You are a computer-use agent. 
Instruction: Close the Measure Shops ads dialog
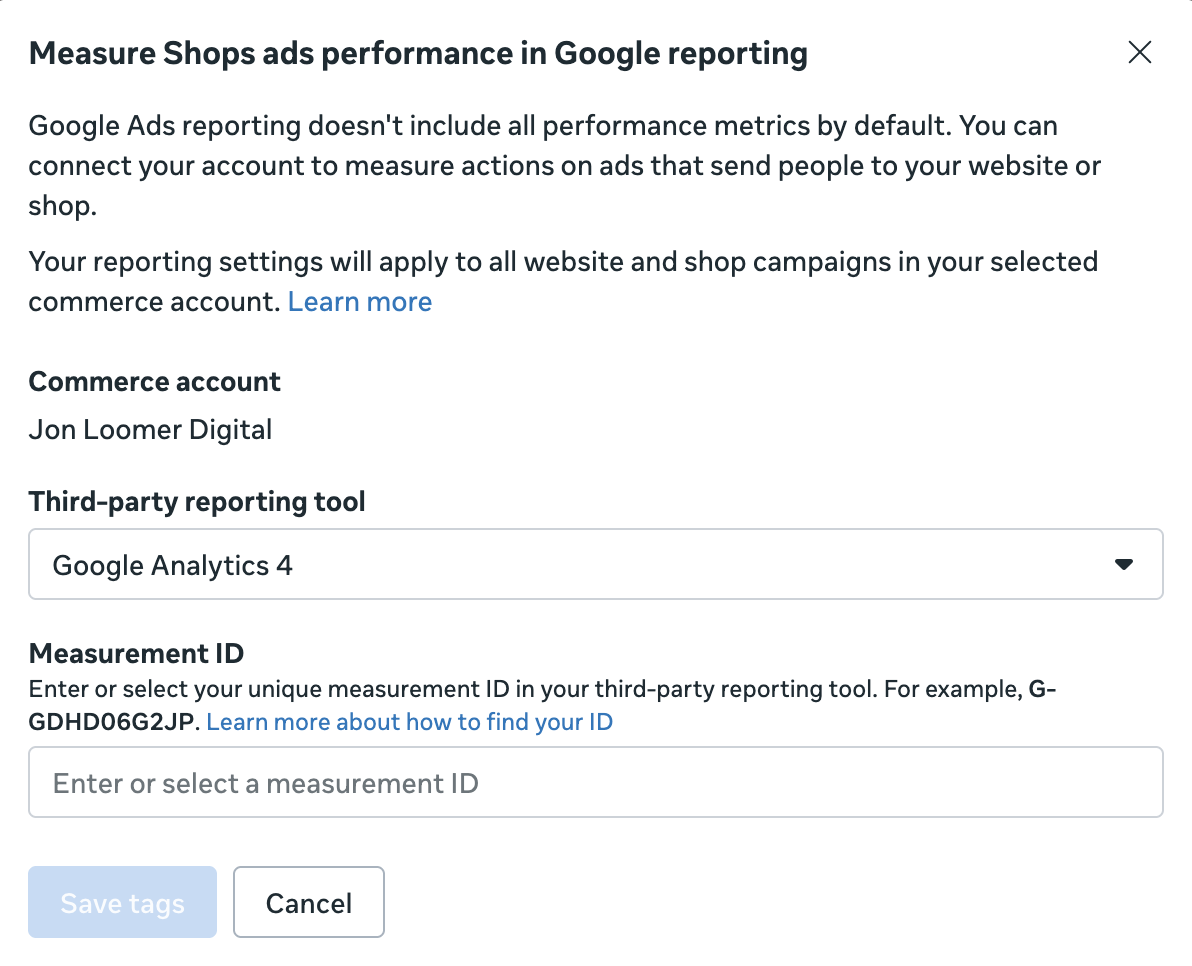click(1139, 53)
